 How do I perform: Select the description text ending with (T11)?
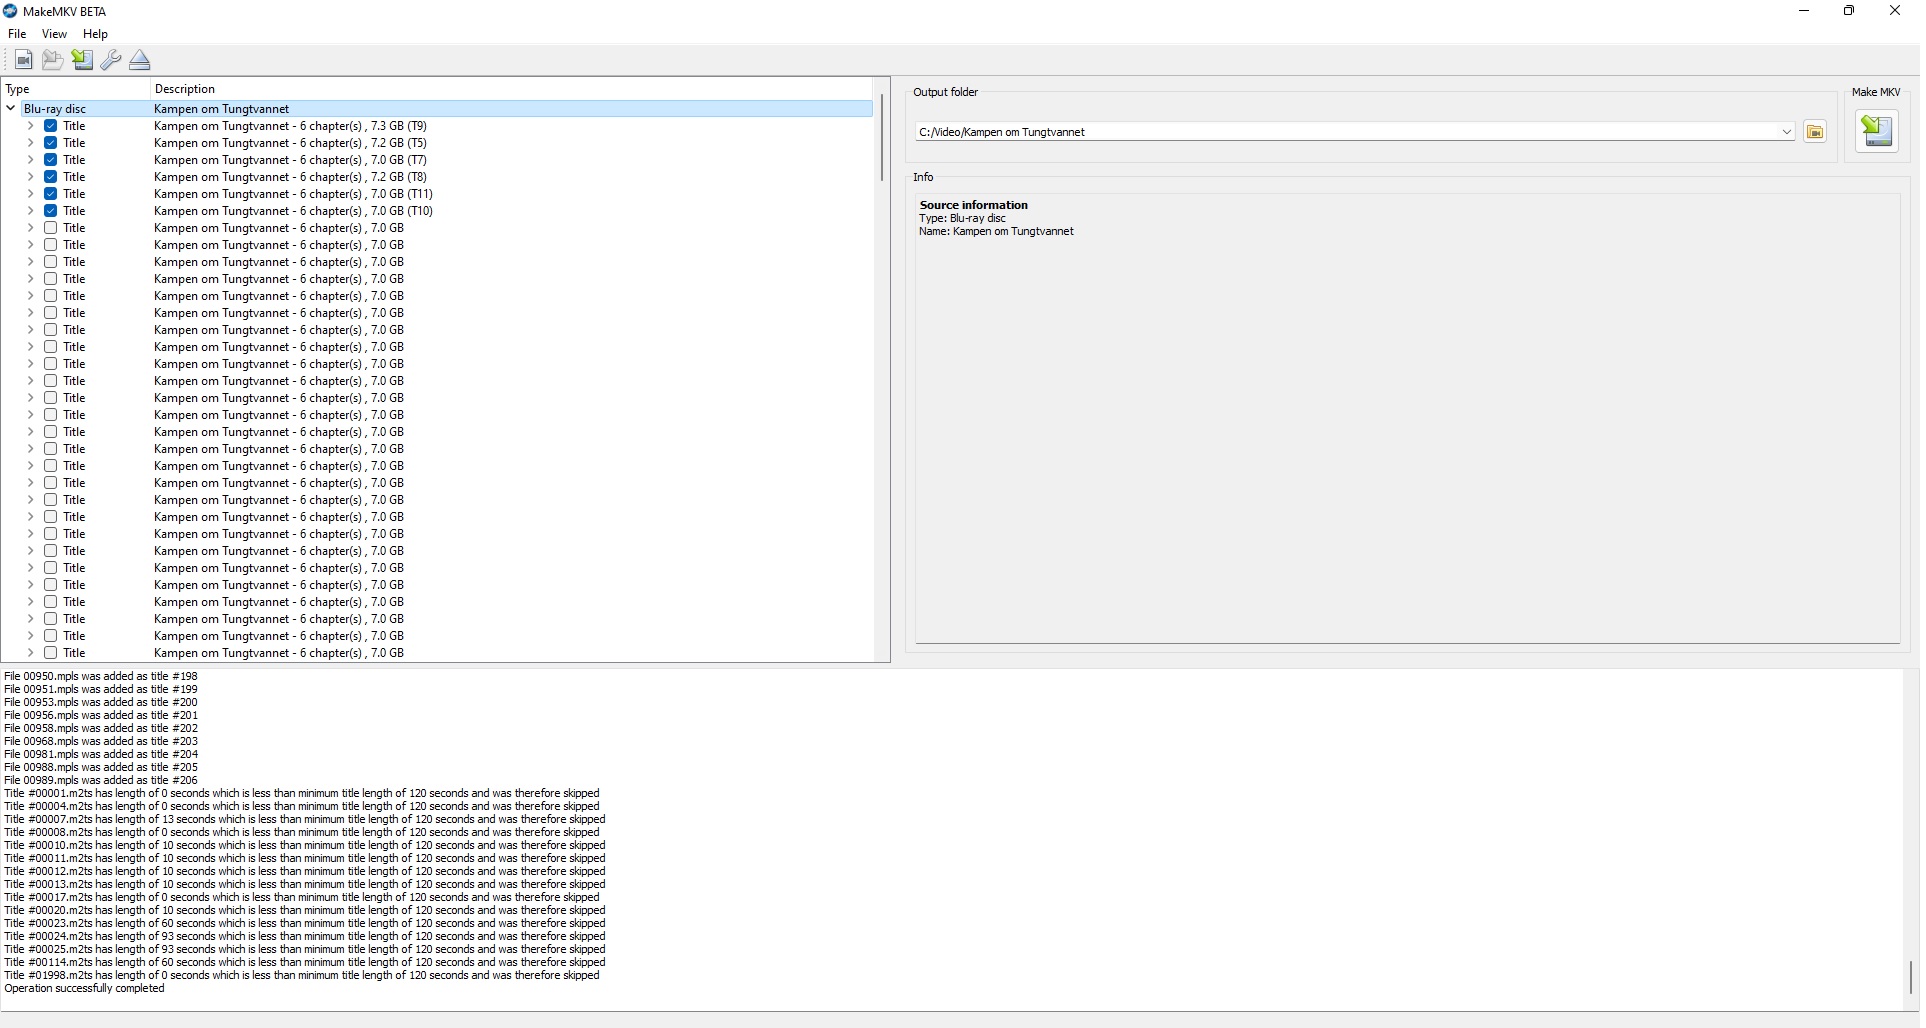tap(293, 194)
